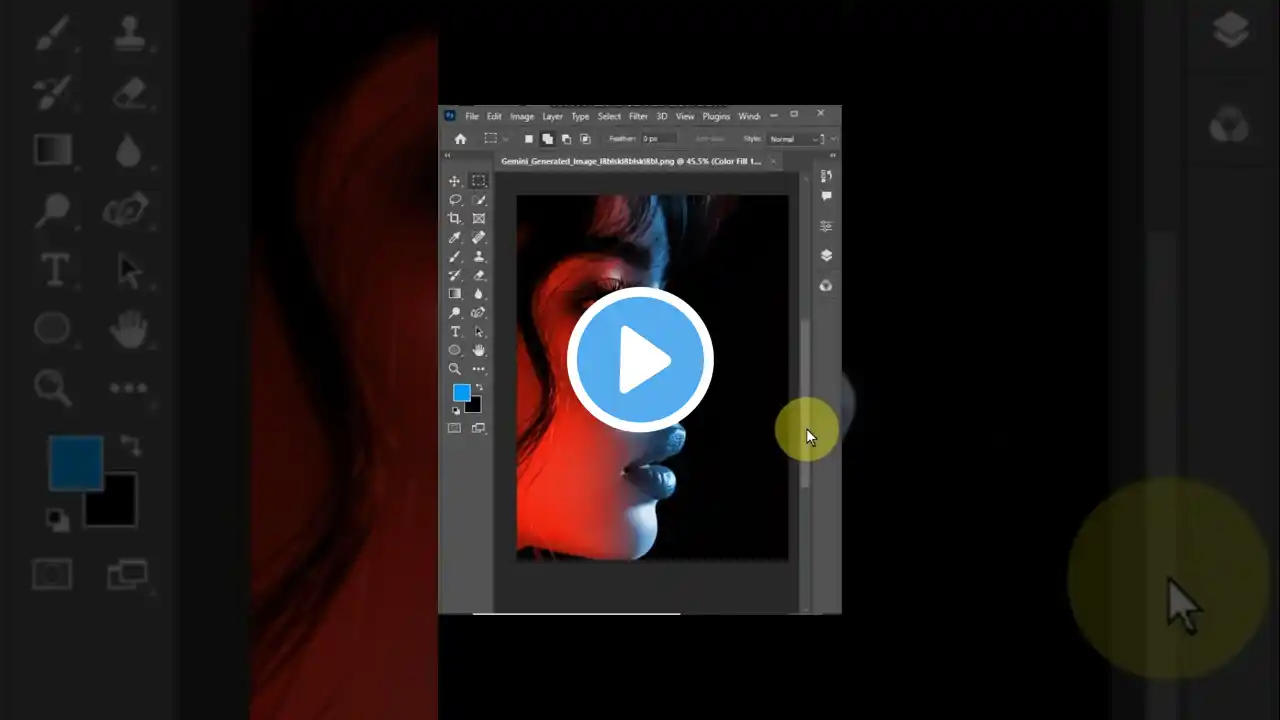Select the Crop tool

click(455, 218)
